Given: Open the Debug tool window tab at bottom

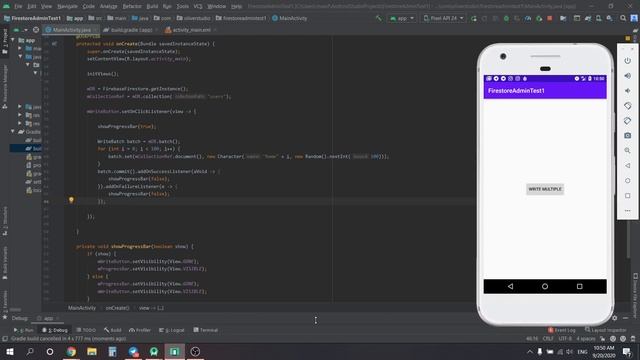Looking at the screenshot, I should coord(55,330).
